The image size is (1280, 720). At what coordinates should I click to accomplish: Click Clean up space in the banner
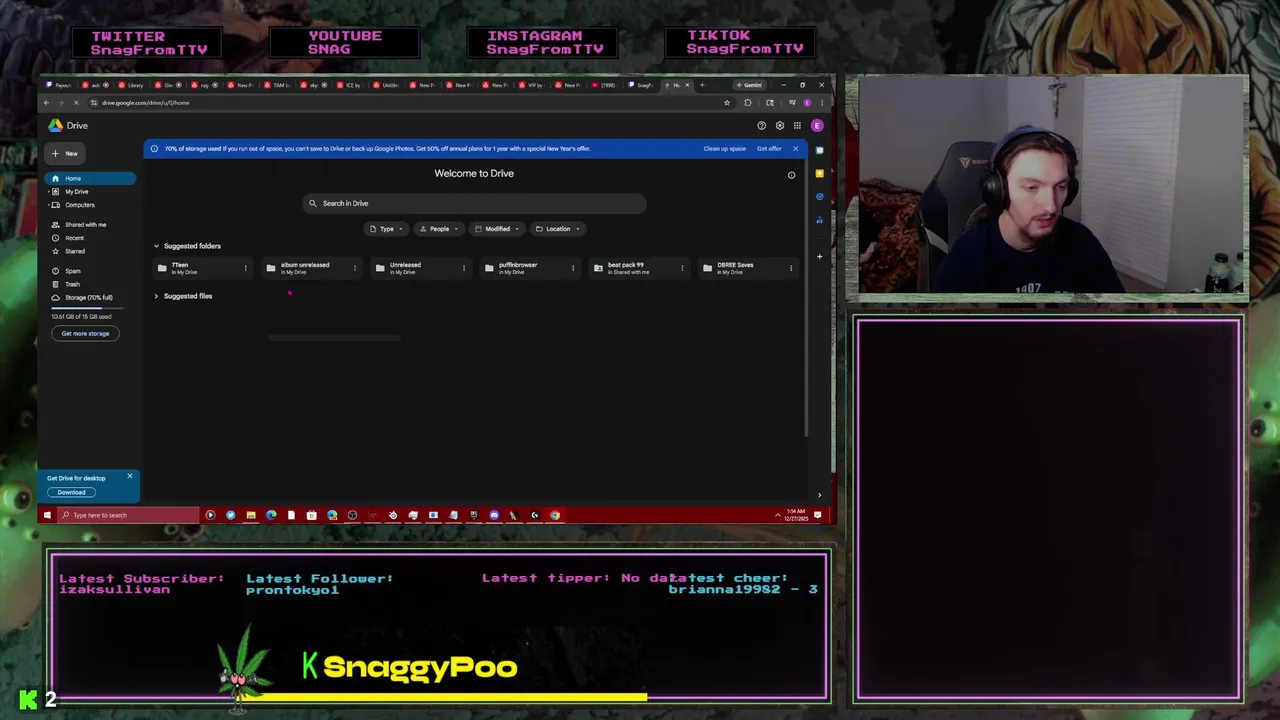point(724,149)
